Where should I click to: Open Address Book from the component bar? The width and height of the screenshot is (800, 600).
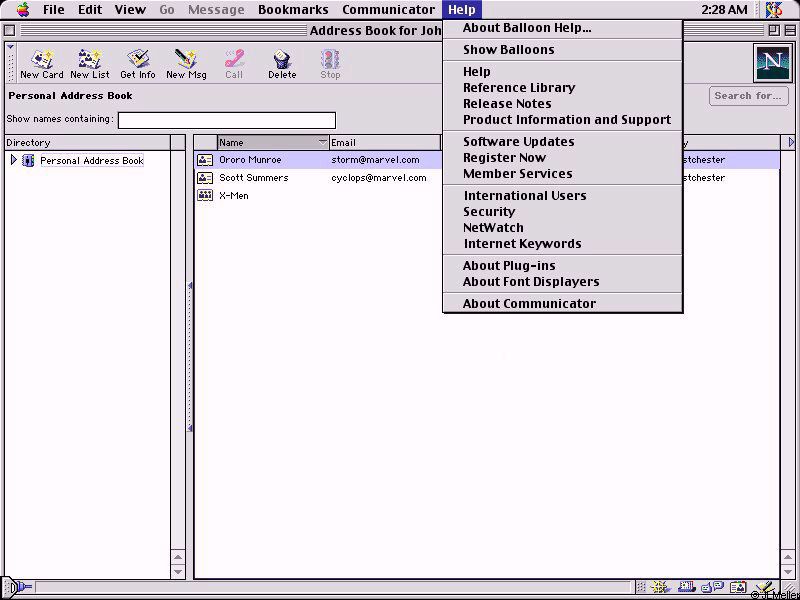(738, 587)
